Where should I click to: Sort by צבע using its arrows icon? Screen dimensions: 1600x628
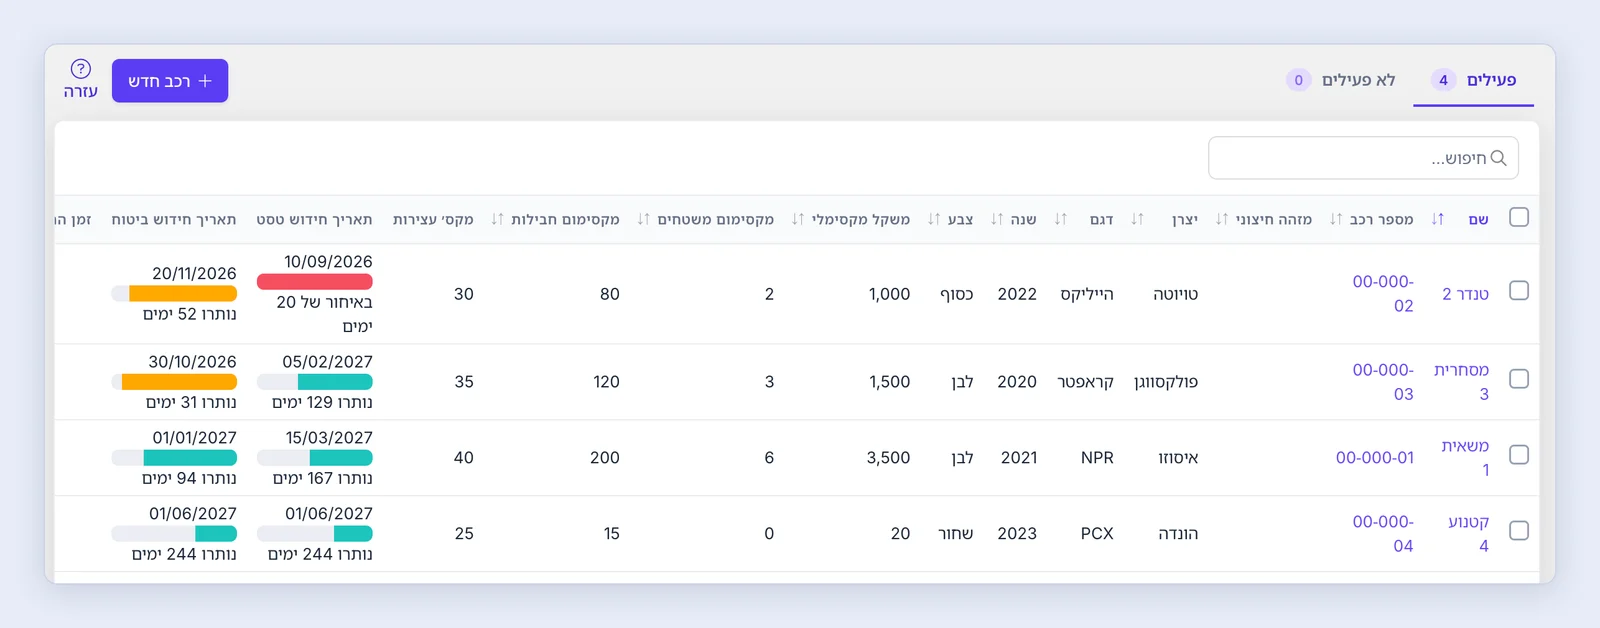[x=934, y=219]
